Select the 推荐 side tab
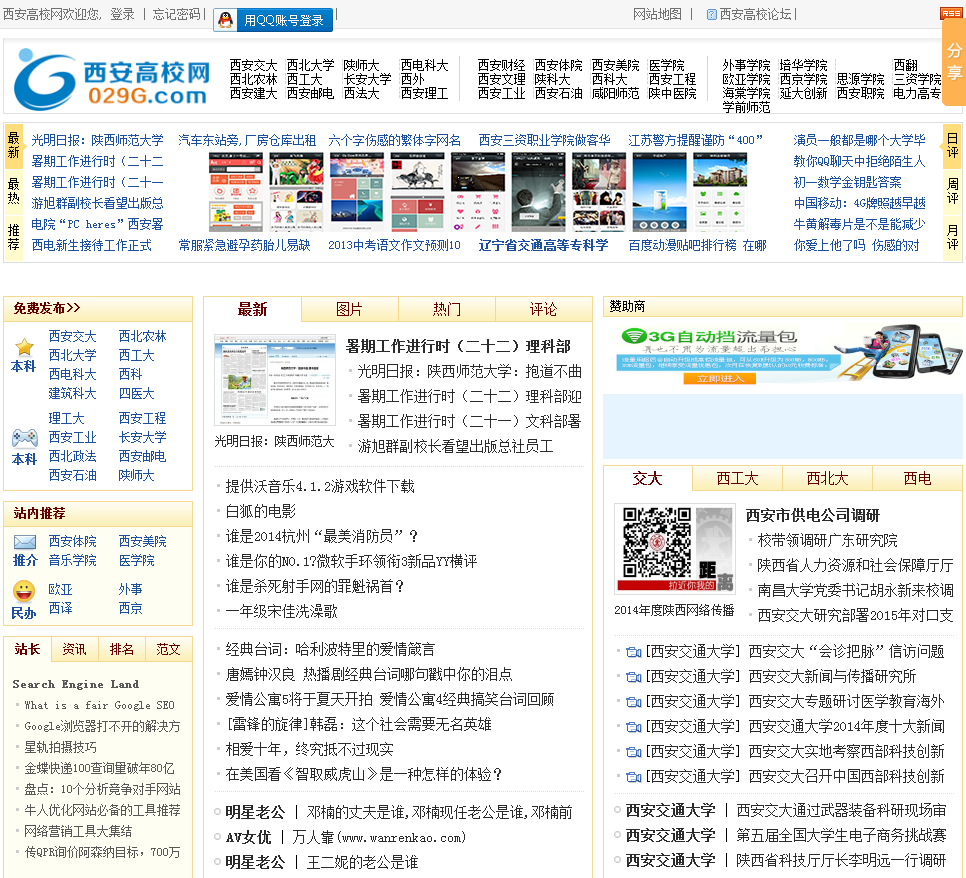Screen dimensions: 966x878 pos(14,237)
